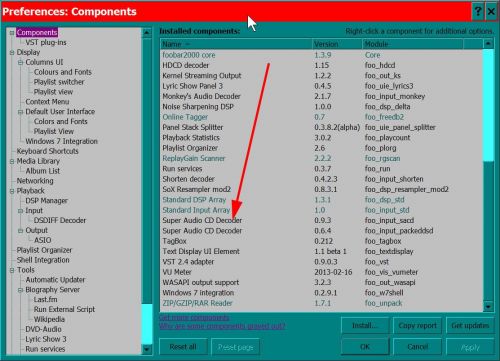
Task: Open the Get more components link
Action: pos(194,317)
